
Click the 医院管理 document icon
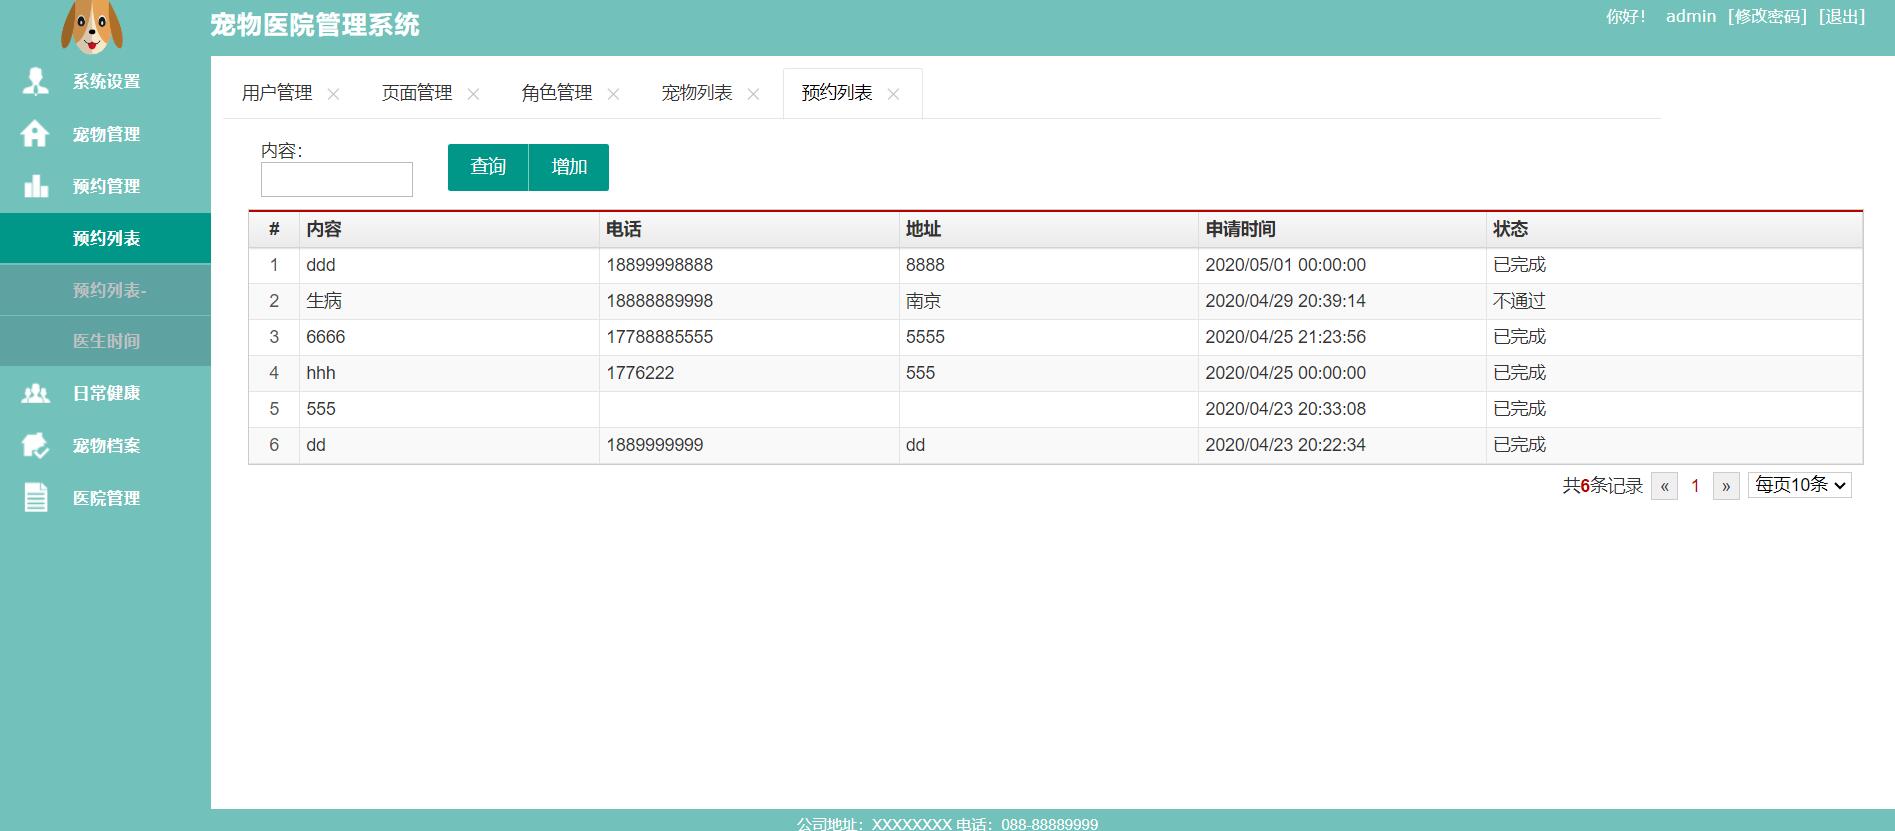point(36,497)
